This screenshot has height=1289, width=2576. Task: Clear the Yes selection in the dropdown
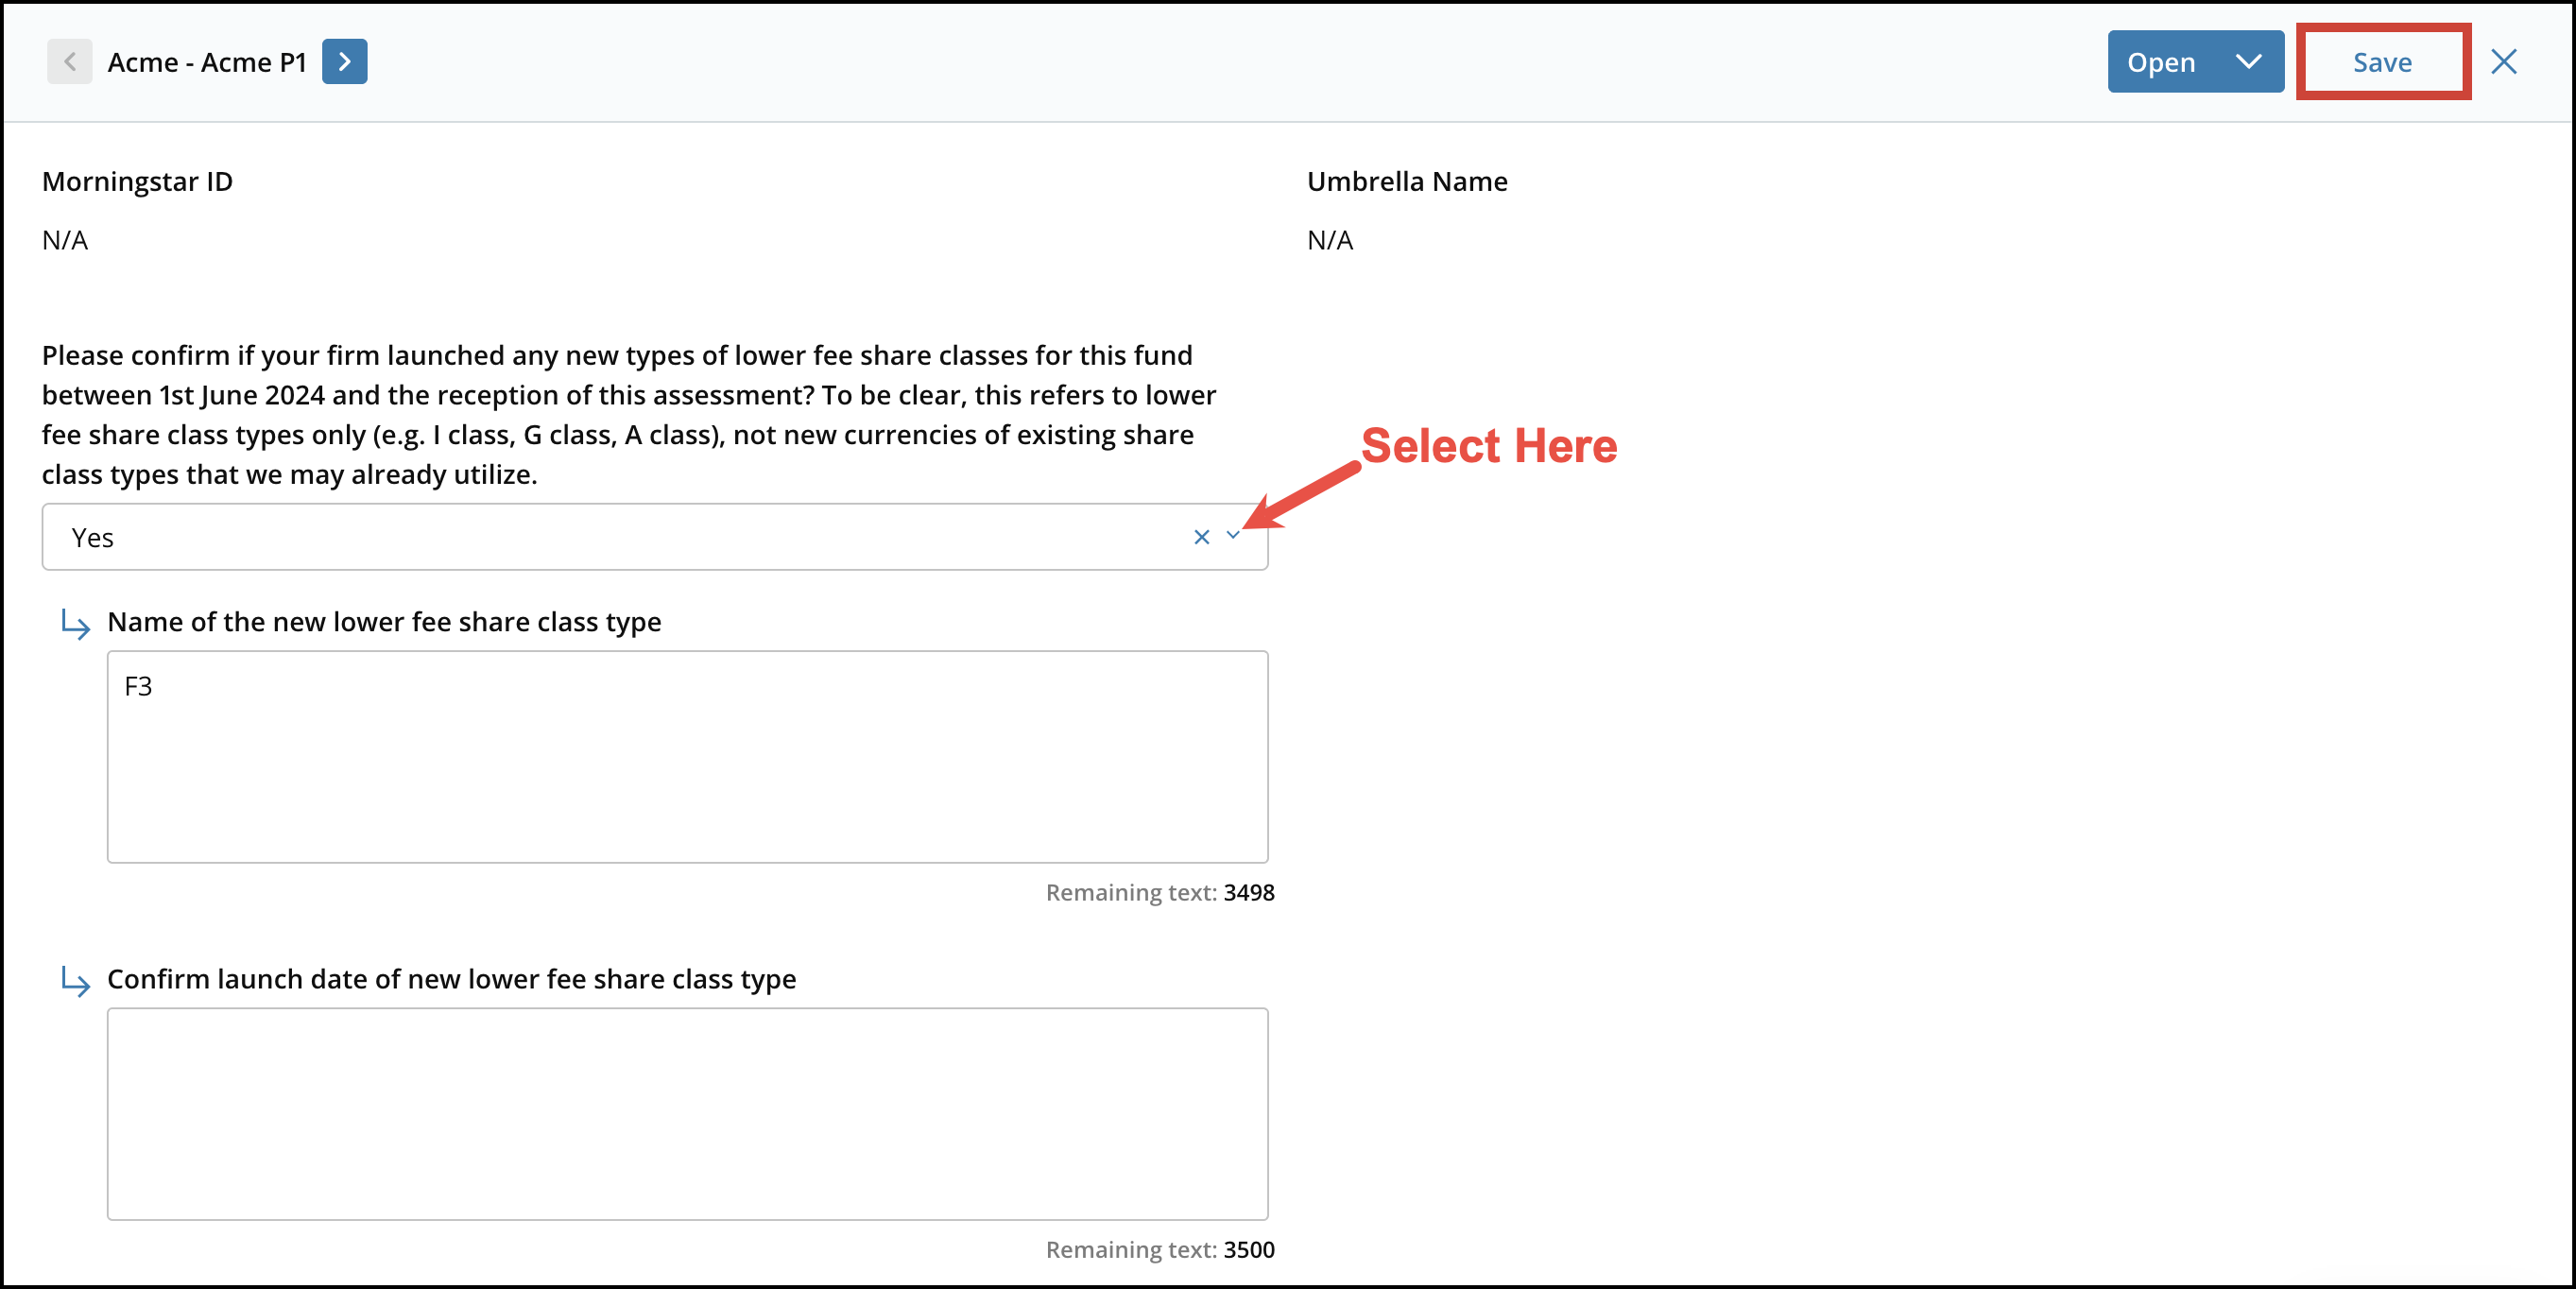tap(1201, 537)
